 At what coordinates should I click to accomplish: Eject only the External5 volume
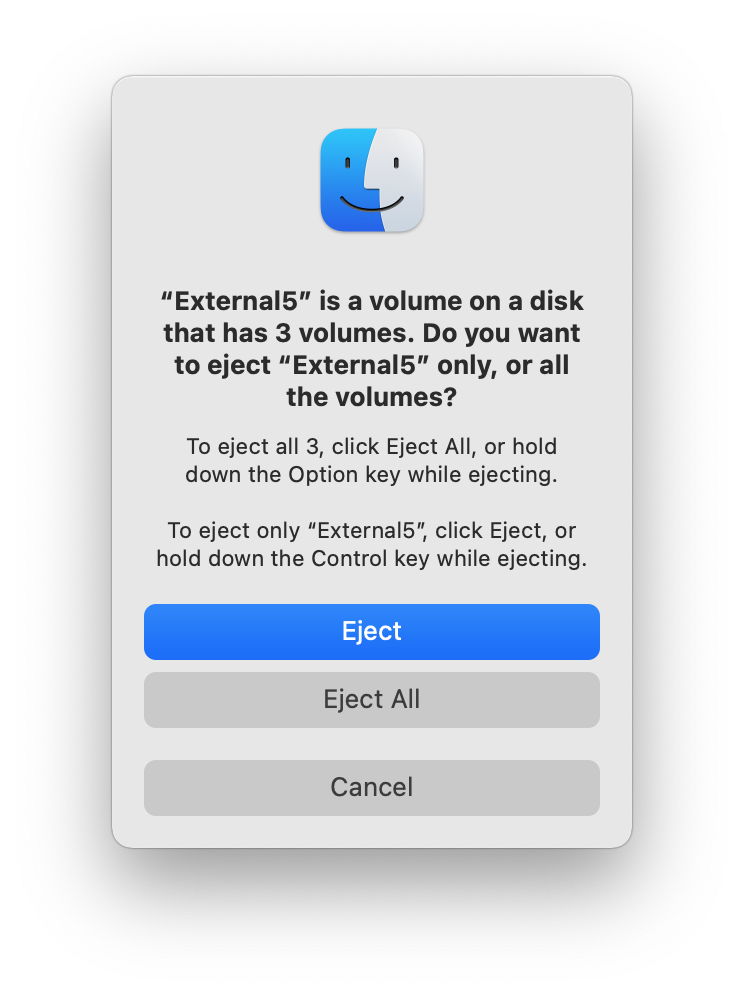click(x=372, y=631)
